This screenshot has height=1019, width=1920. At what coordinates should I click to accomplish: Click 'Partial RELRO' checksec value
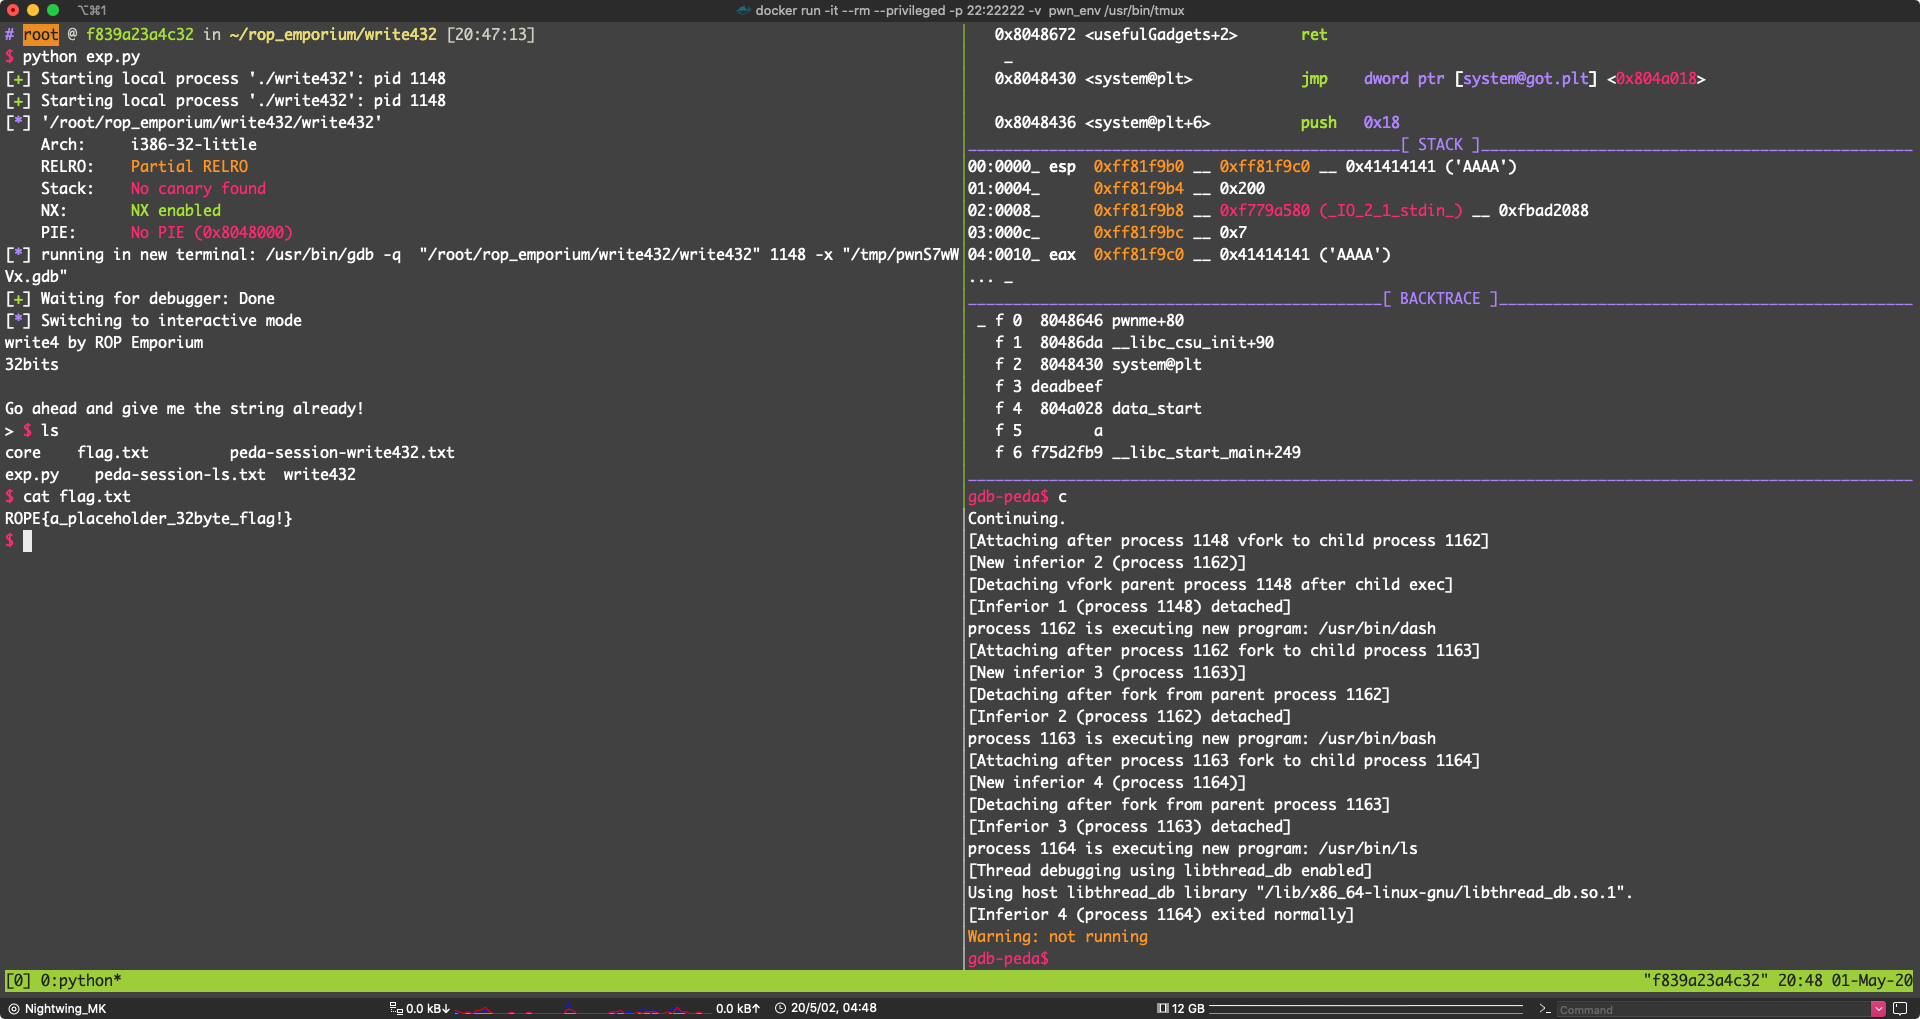pos(189,167)
